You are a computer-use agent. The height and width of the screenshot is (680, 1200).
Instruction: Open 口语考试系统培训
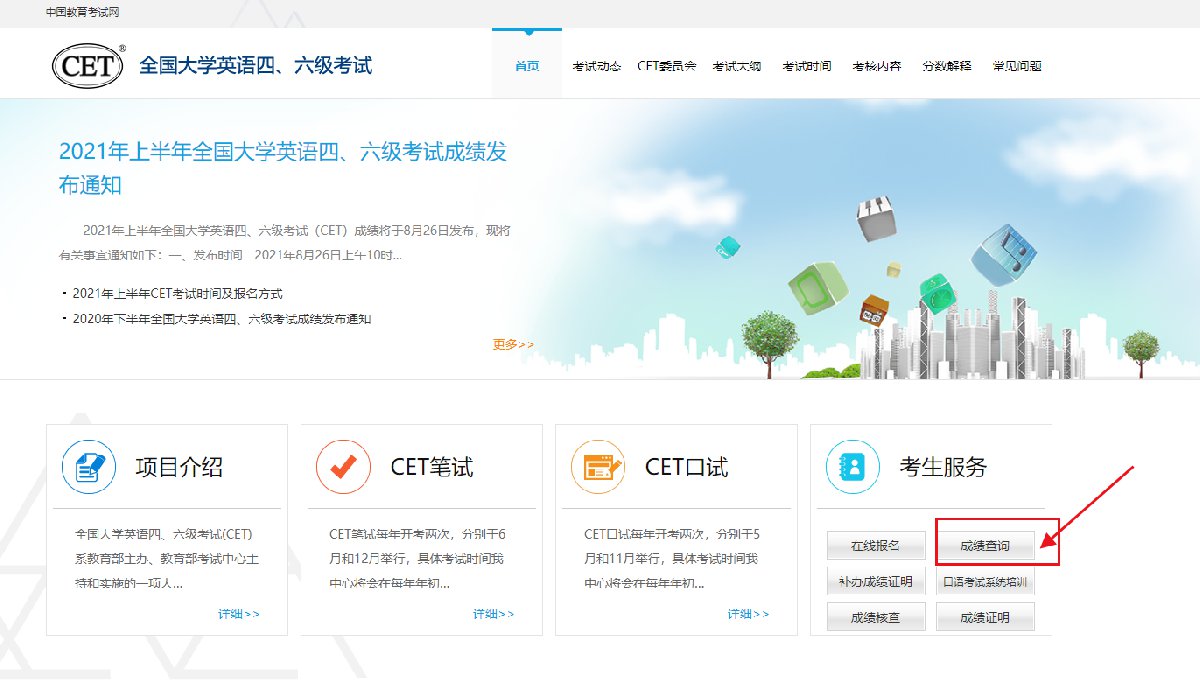tap(985, 581)
